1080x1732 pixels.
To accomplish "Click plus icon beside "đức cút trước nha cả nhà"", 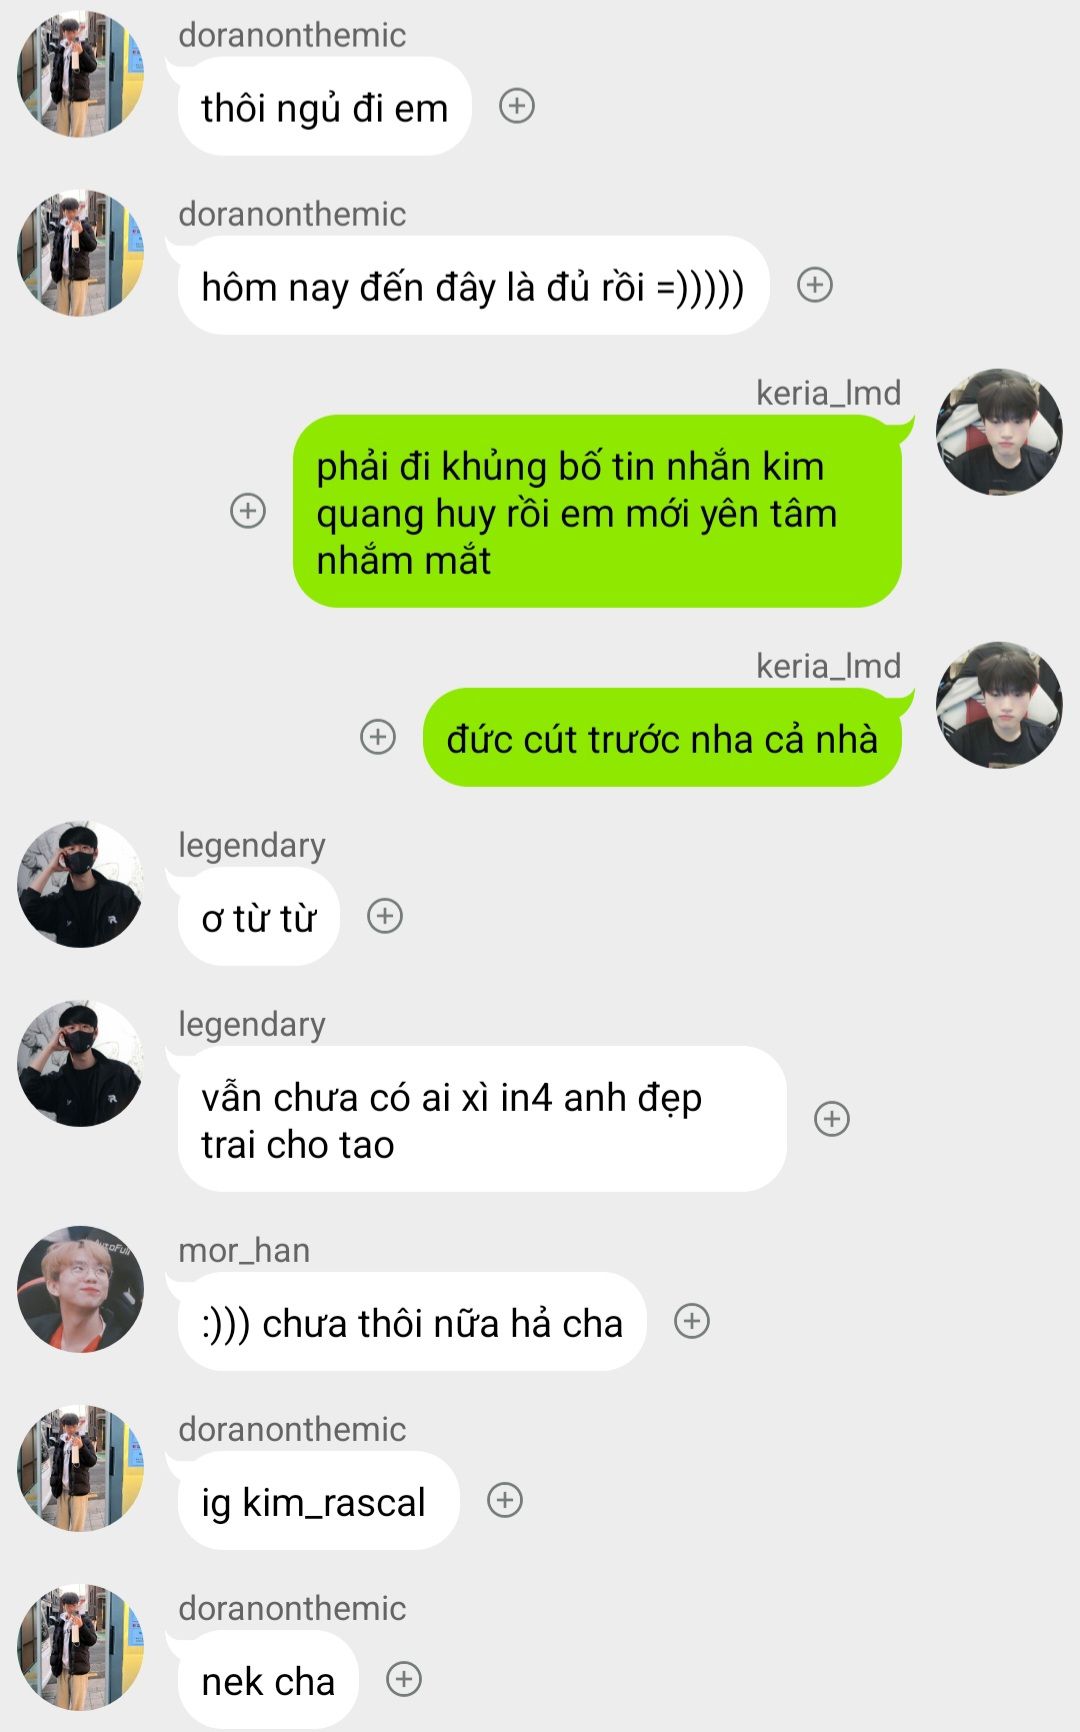I will coord(378,737).
